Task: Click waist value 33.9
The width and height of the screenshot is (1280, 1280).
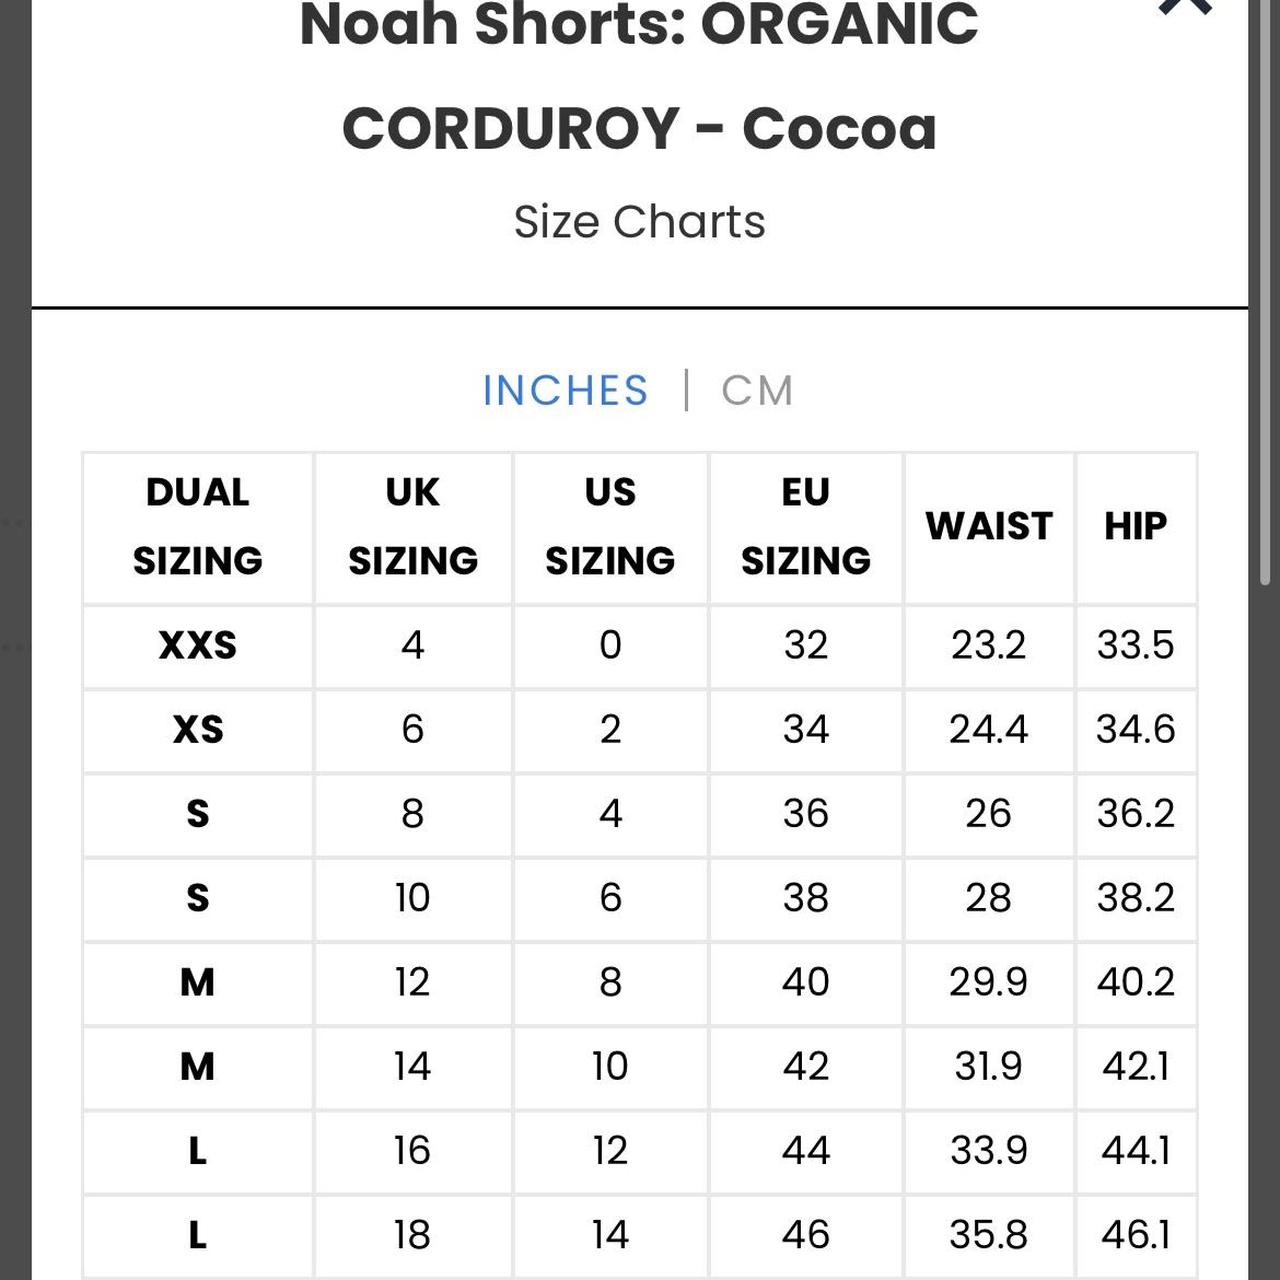Action: pos(989,1150)
